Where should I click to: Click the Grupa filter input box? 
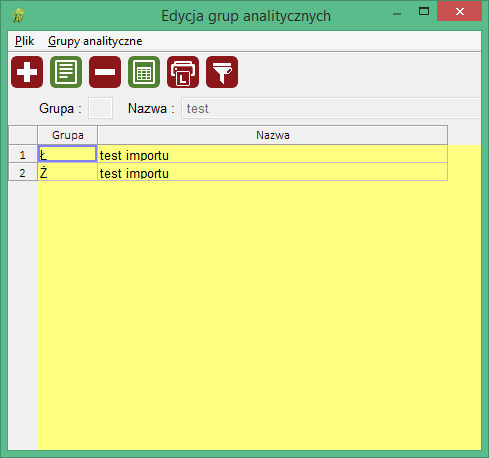pos(100,108)
